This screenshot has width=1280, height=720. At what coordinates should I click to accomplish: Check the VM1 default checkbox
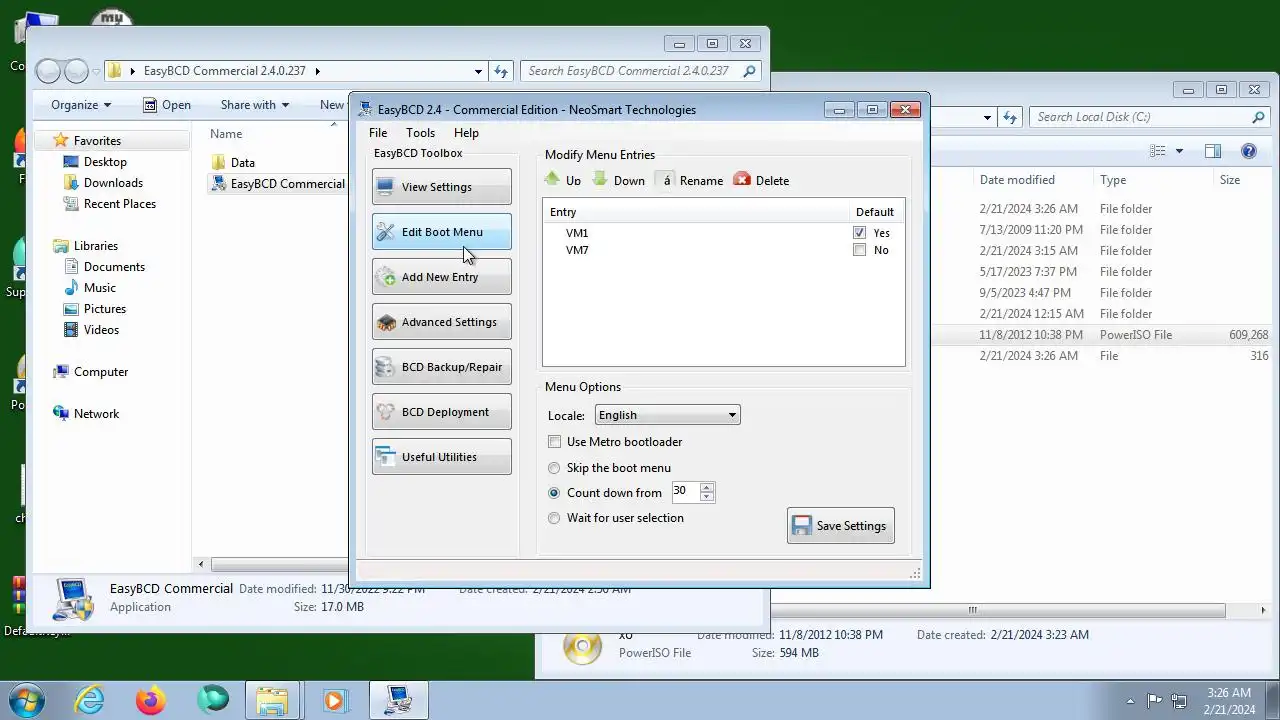click(x=859, y=233)
